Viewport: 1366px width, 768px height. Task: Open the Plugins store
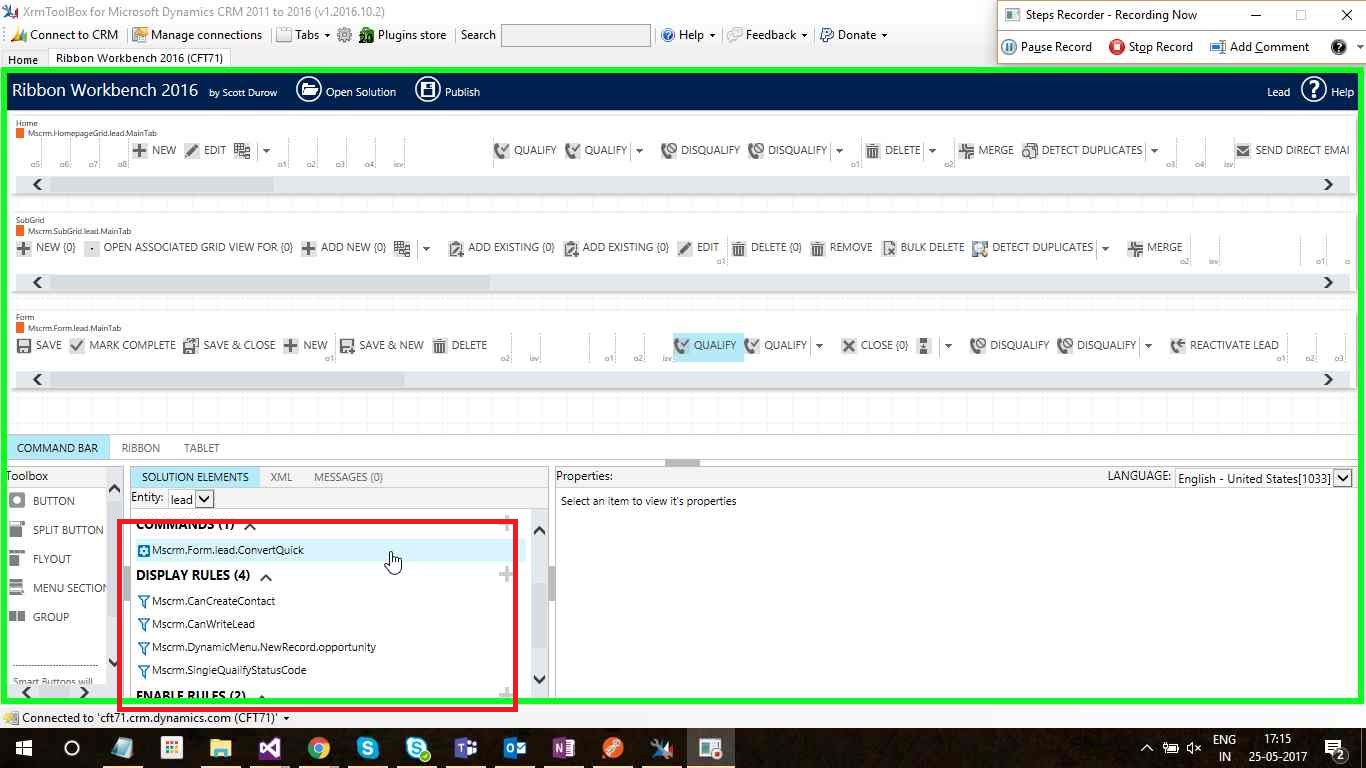pyautogui.click(x=402, y=35)
